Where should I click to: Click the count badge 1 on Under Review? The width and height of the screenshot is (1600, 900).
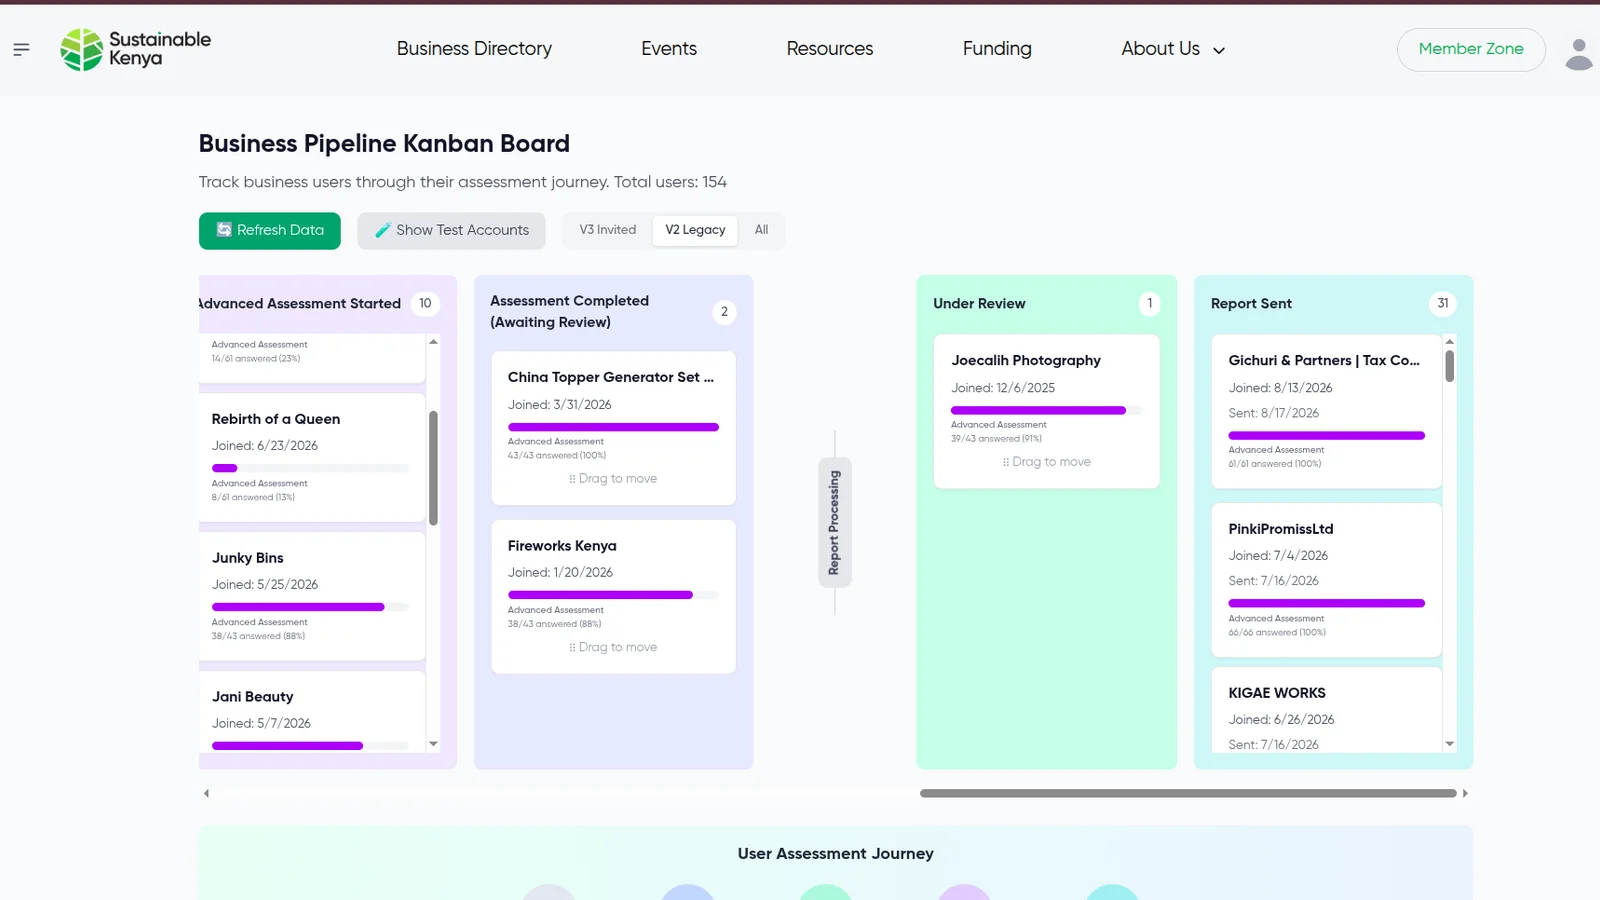point(1149,303)
